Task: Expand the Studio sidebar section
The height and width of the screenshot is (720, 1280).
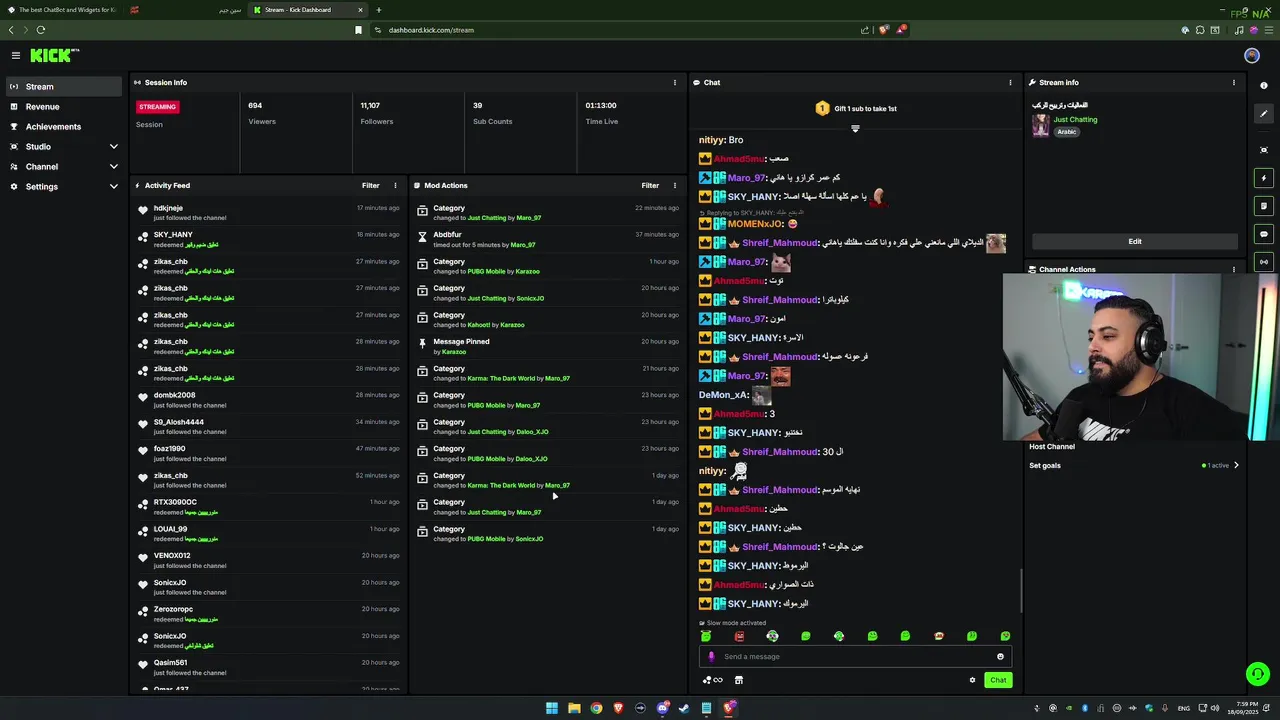Action: point(114,147)
